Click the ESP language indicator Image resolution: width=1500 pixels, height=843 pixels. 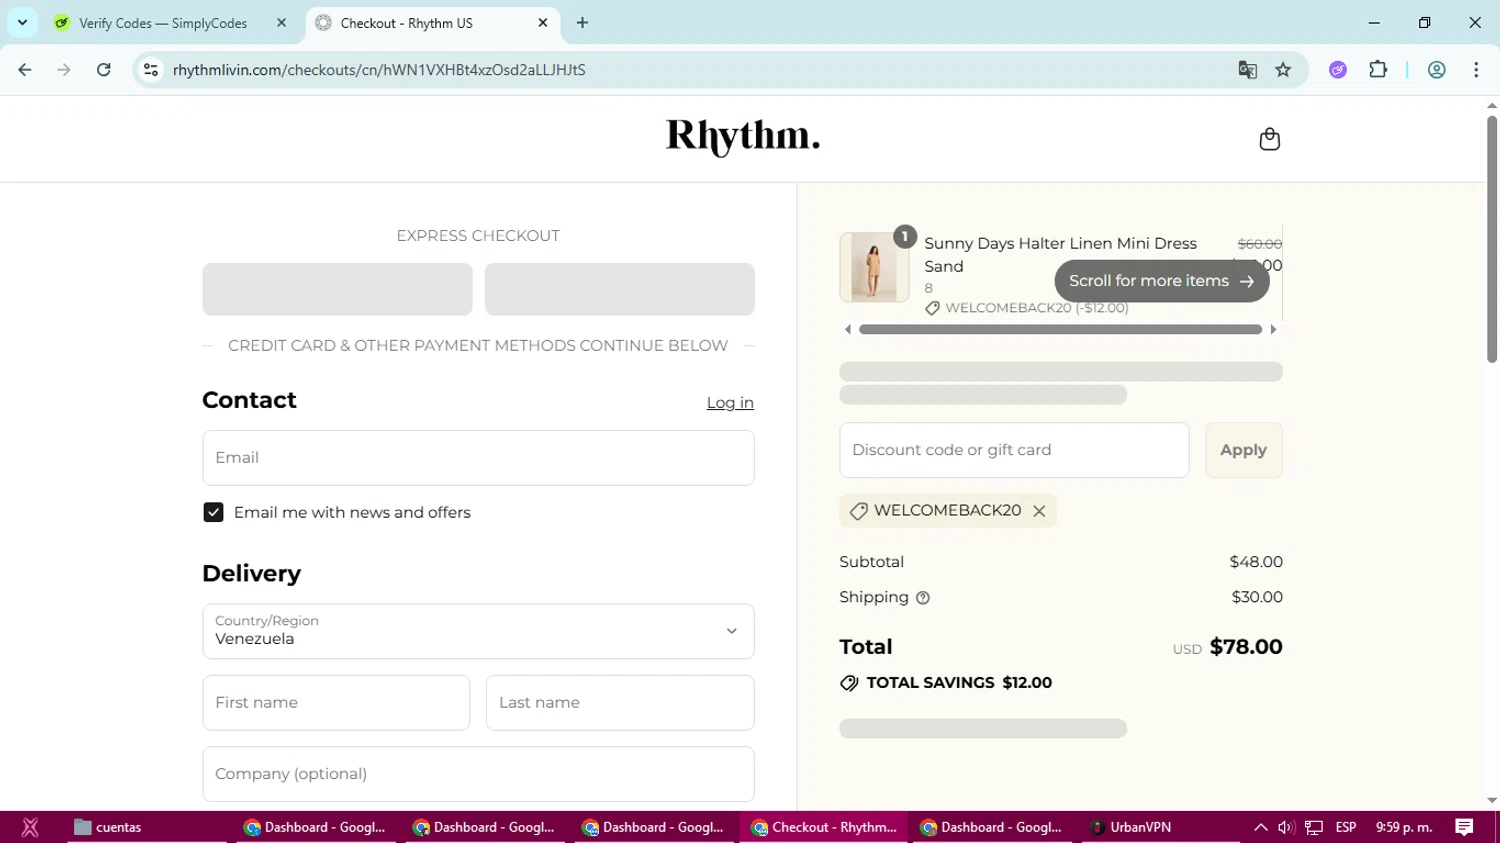[1346, 827]
